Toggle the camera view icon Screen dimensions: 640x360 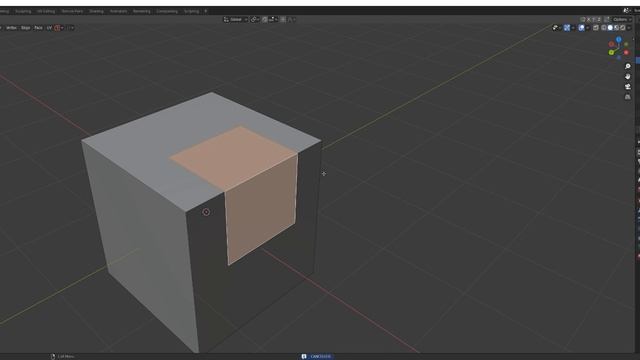[x=628, y=87]
